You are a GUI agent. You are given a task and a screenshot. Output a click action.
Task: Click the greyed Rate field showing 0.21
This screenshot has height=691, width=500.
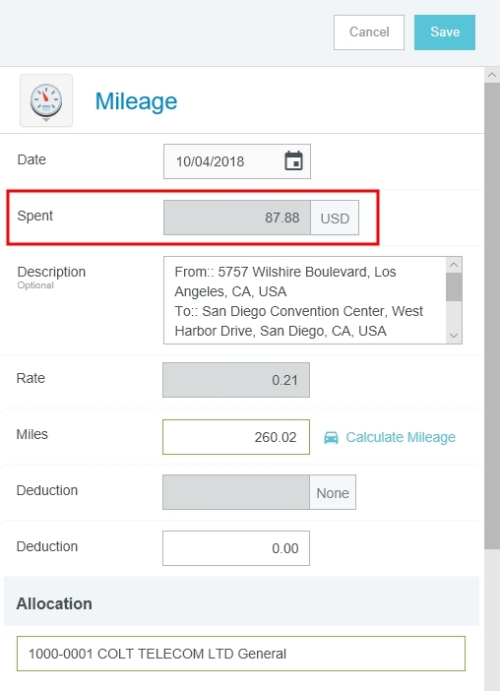coord(236,380)
